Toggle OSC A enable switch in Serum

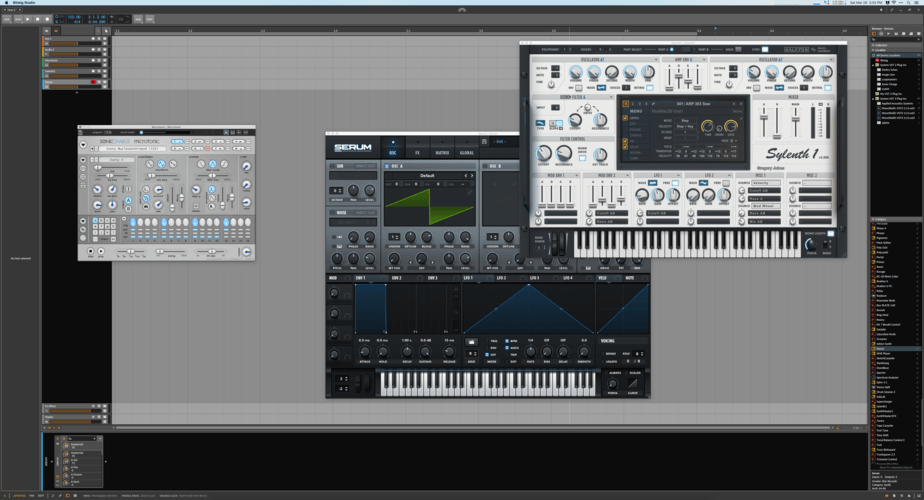pos(387,166)
